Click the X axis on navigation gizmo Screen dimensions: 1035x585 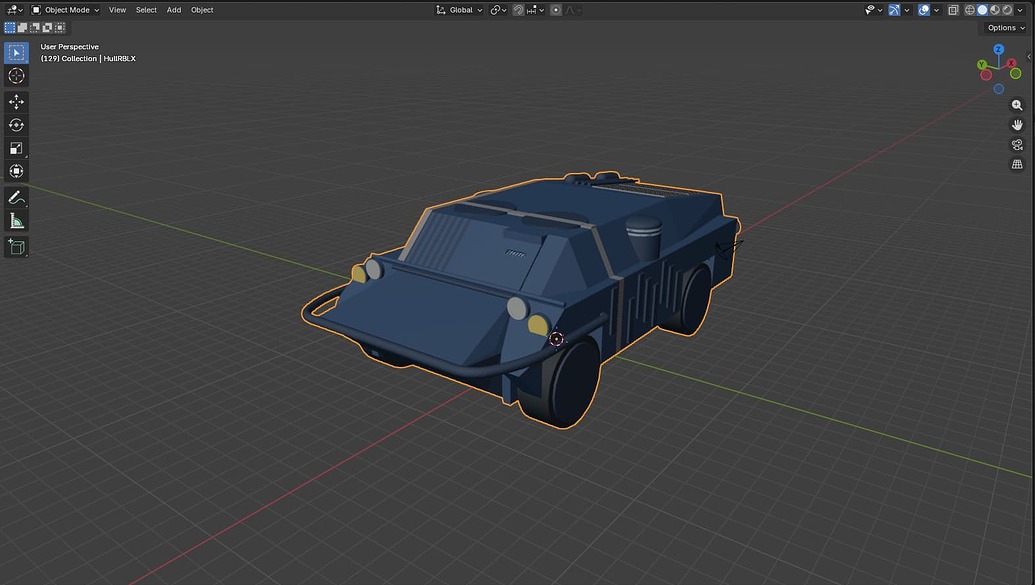[x=1011, y=63]
